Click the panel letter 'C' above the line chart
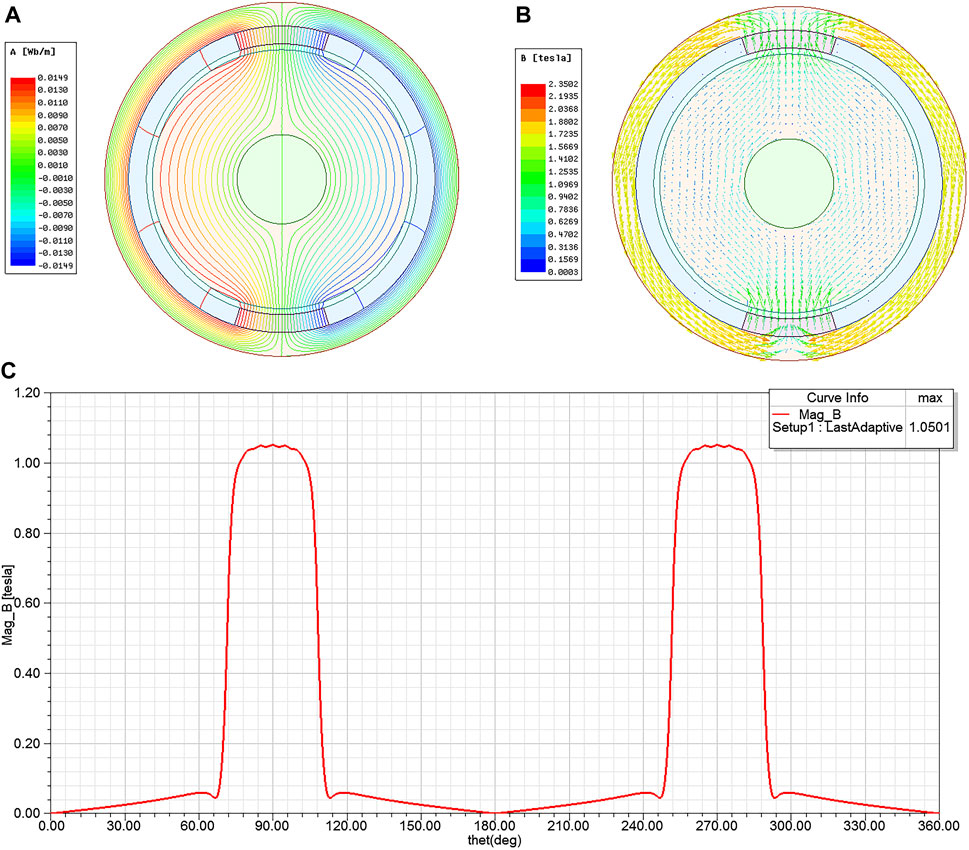Image resolution: width=969 pixels, height=850 pixels. (9, 370)
